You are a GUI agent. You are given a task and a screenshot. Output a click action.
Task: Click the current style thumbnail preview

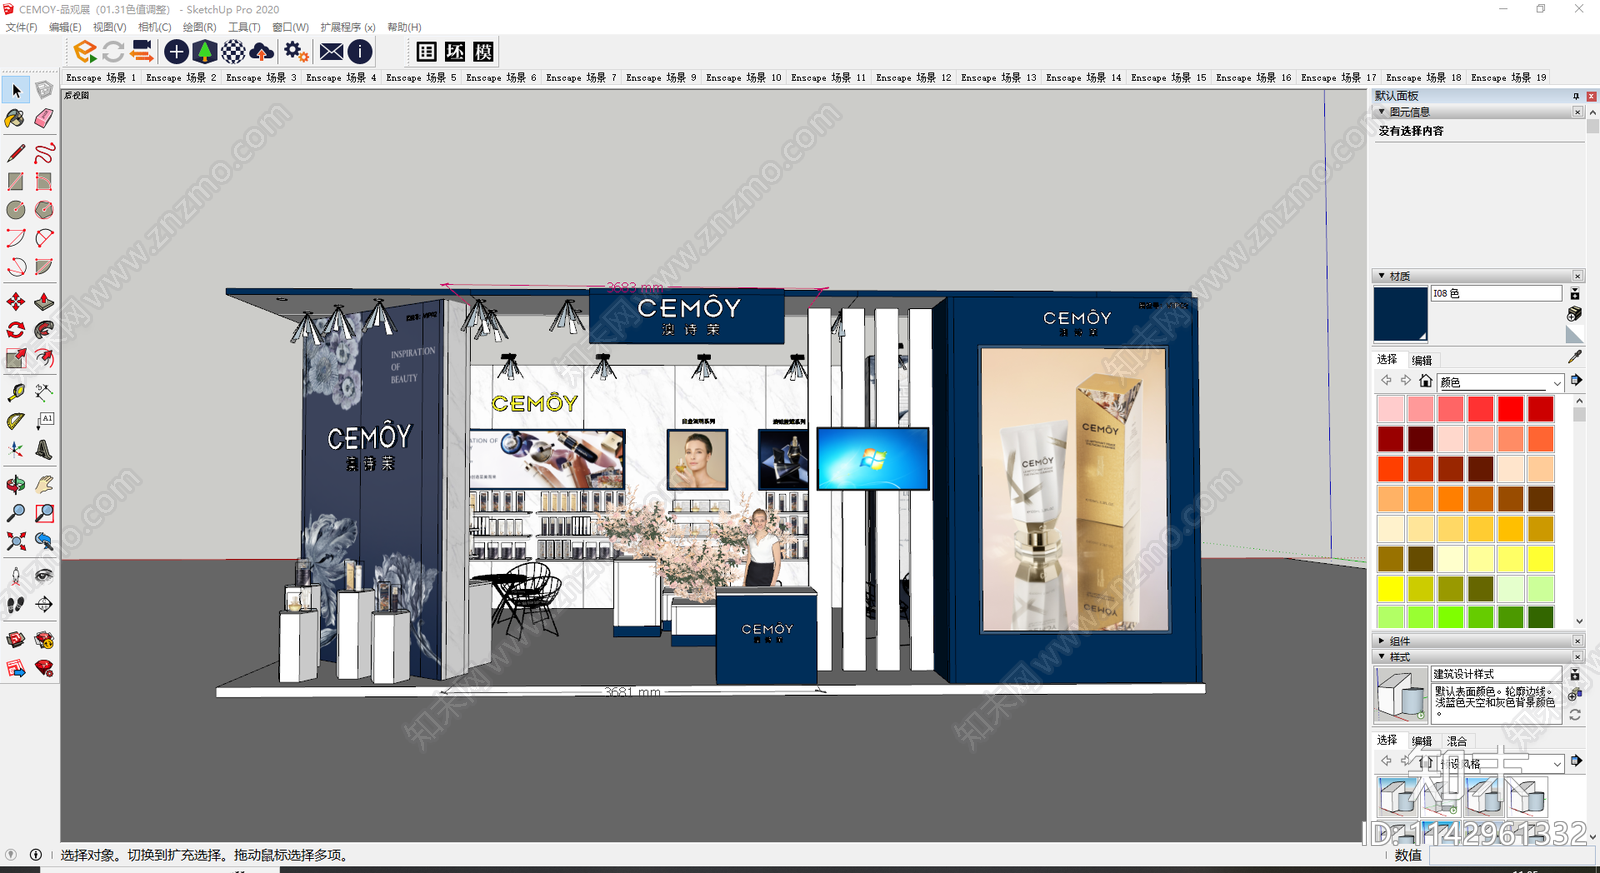pyautogui.click(x=1401, y=695)
